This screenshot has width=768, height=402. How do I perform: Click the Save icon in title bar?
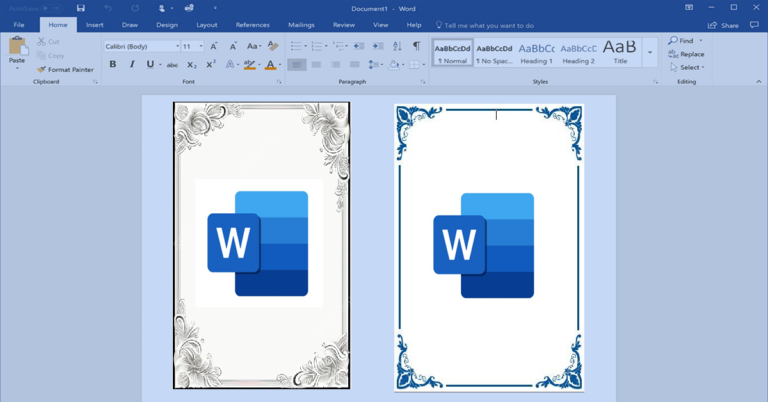(81, 8)
